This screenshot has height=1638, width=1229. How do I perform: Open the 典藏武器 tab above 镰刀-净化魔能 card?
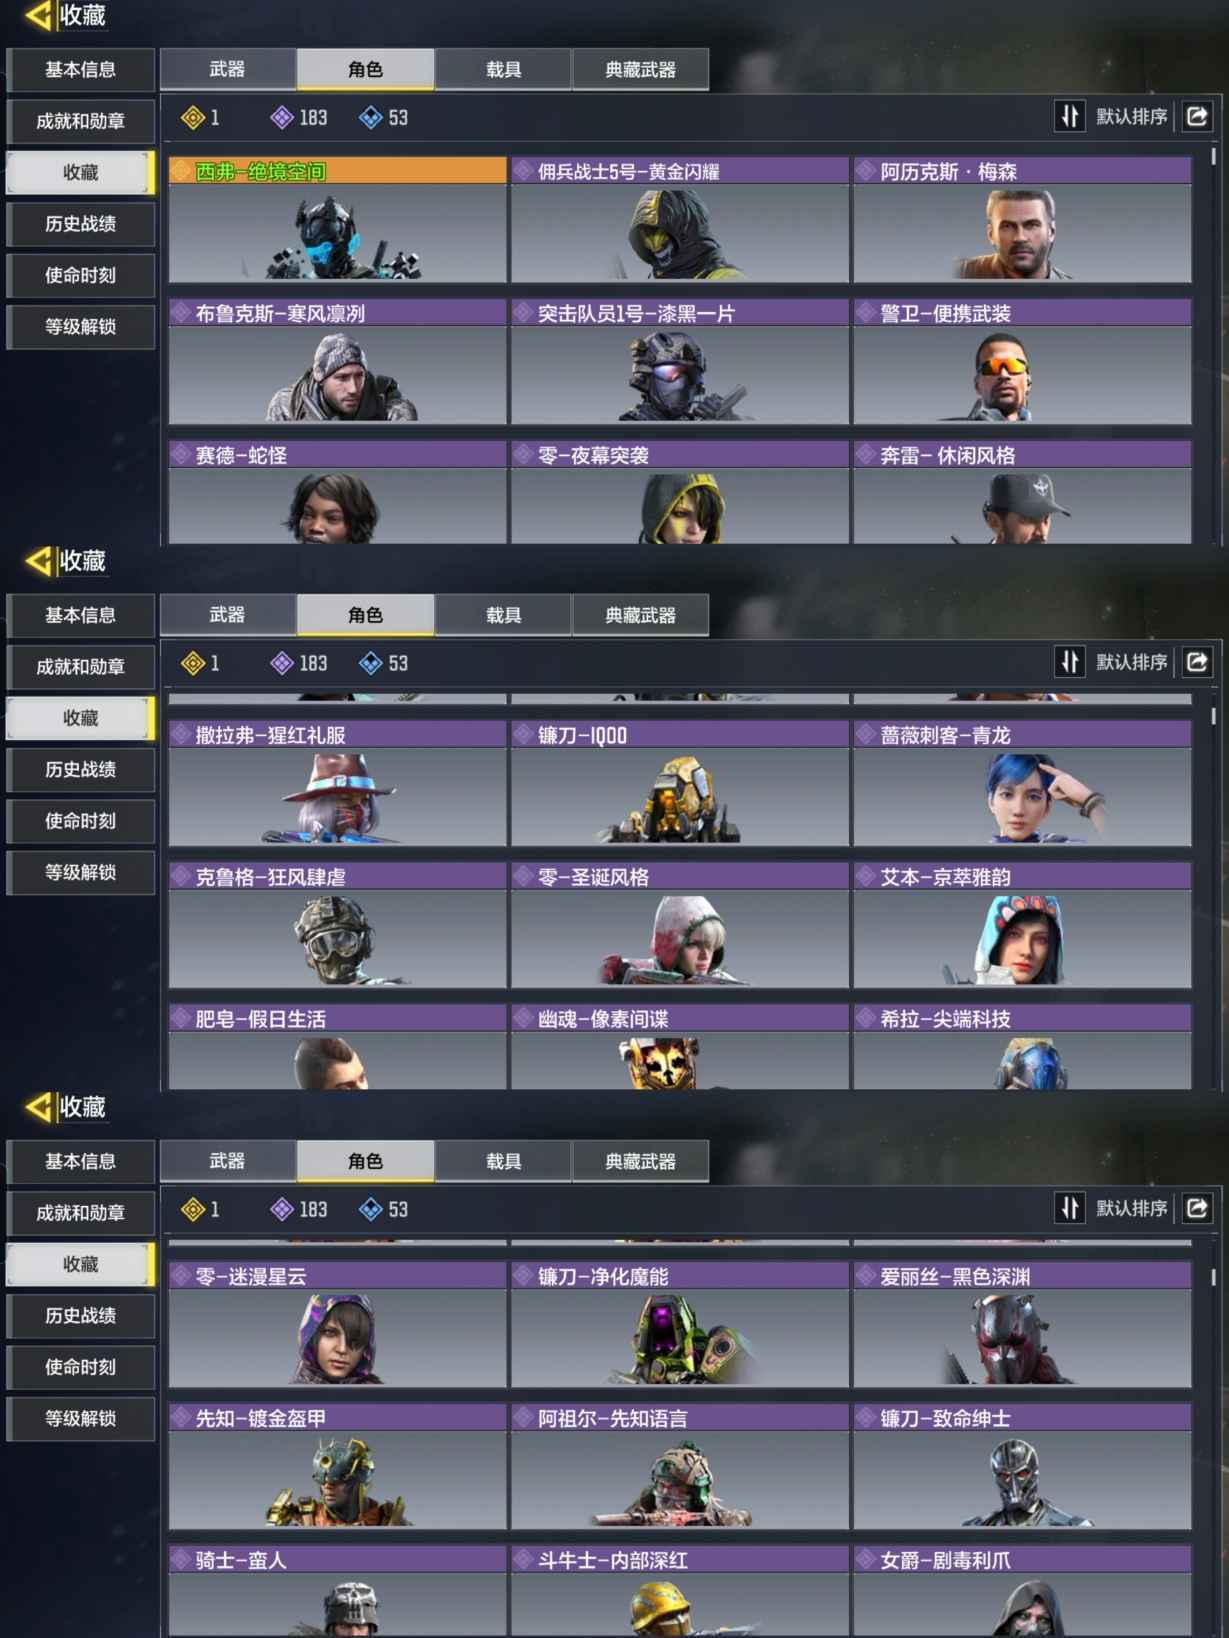point(641,1161)
